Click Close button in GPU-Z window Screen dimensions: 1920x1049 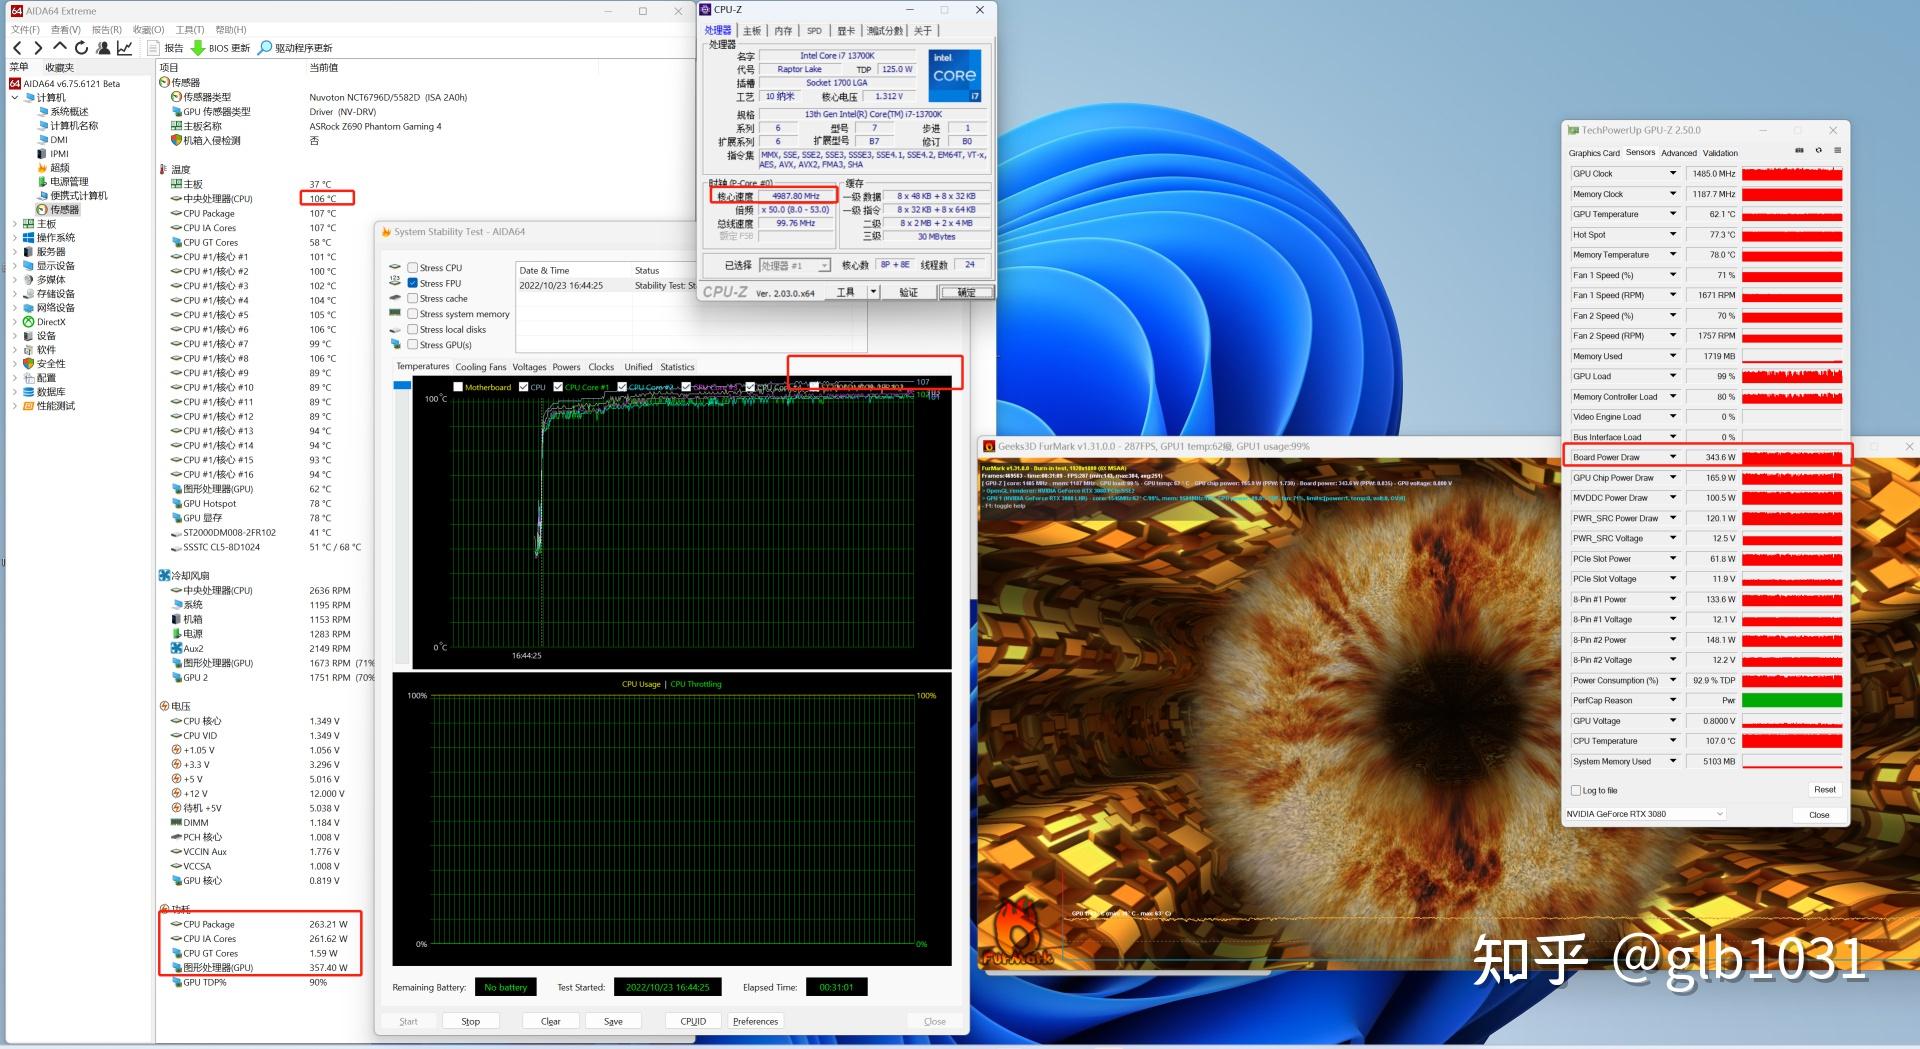[1819, 815]
